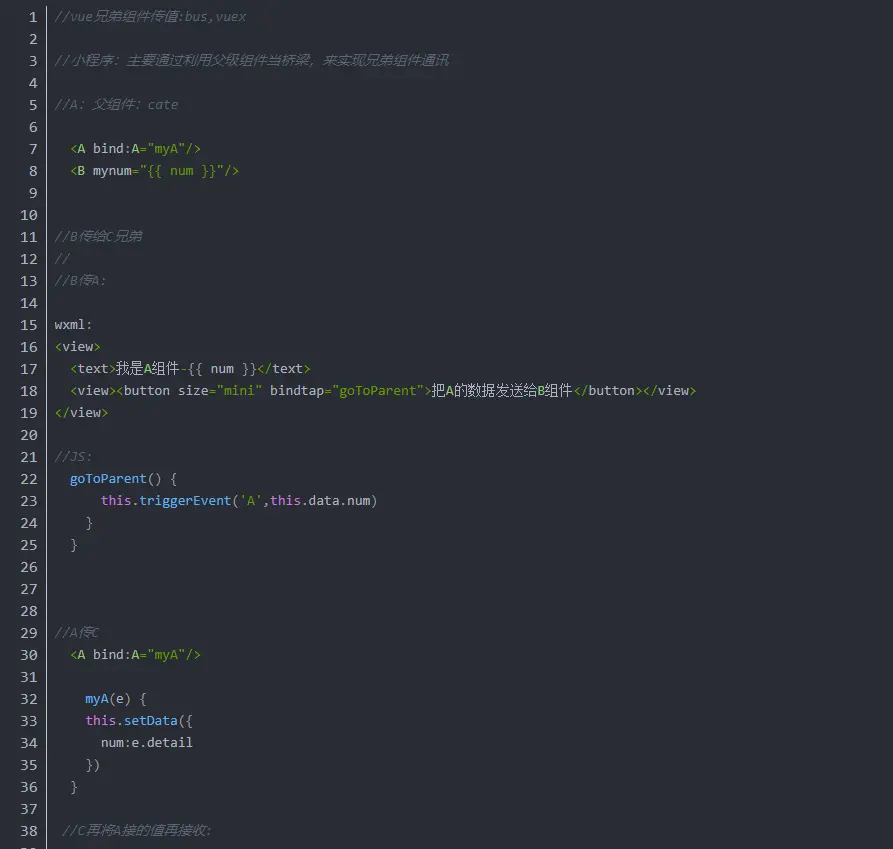Click line number 38 in gutter
The width and height of the screenshot is (893, 849).
tap(29, 831)
